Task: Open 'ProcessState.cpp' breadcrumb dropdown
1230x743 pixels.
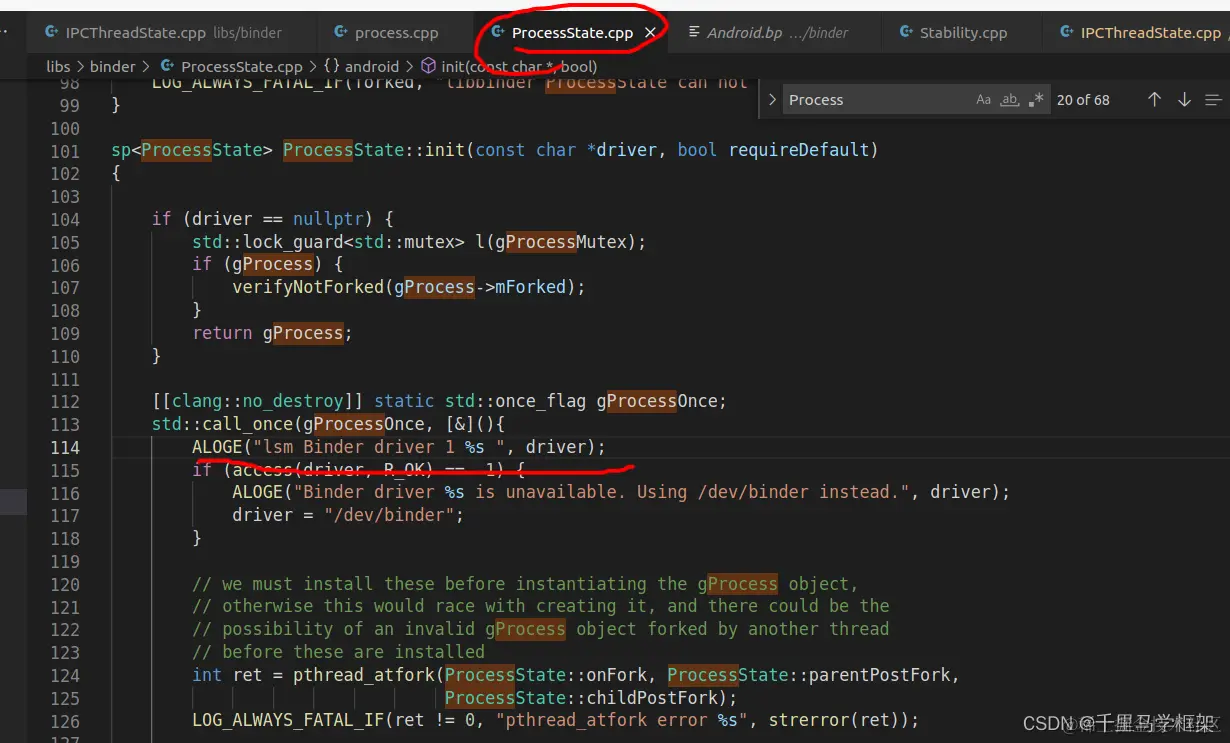Action: (x=241, y=66)
